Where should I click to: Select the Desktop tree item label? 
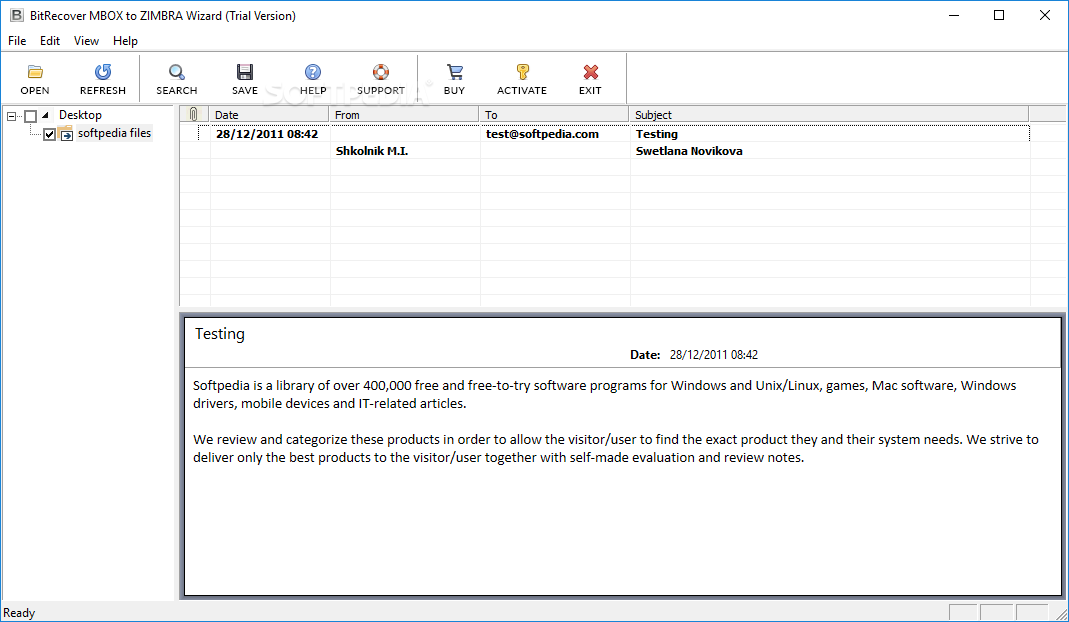point(80,115)
